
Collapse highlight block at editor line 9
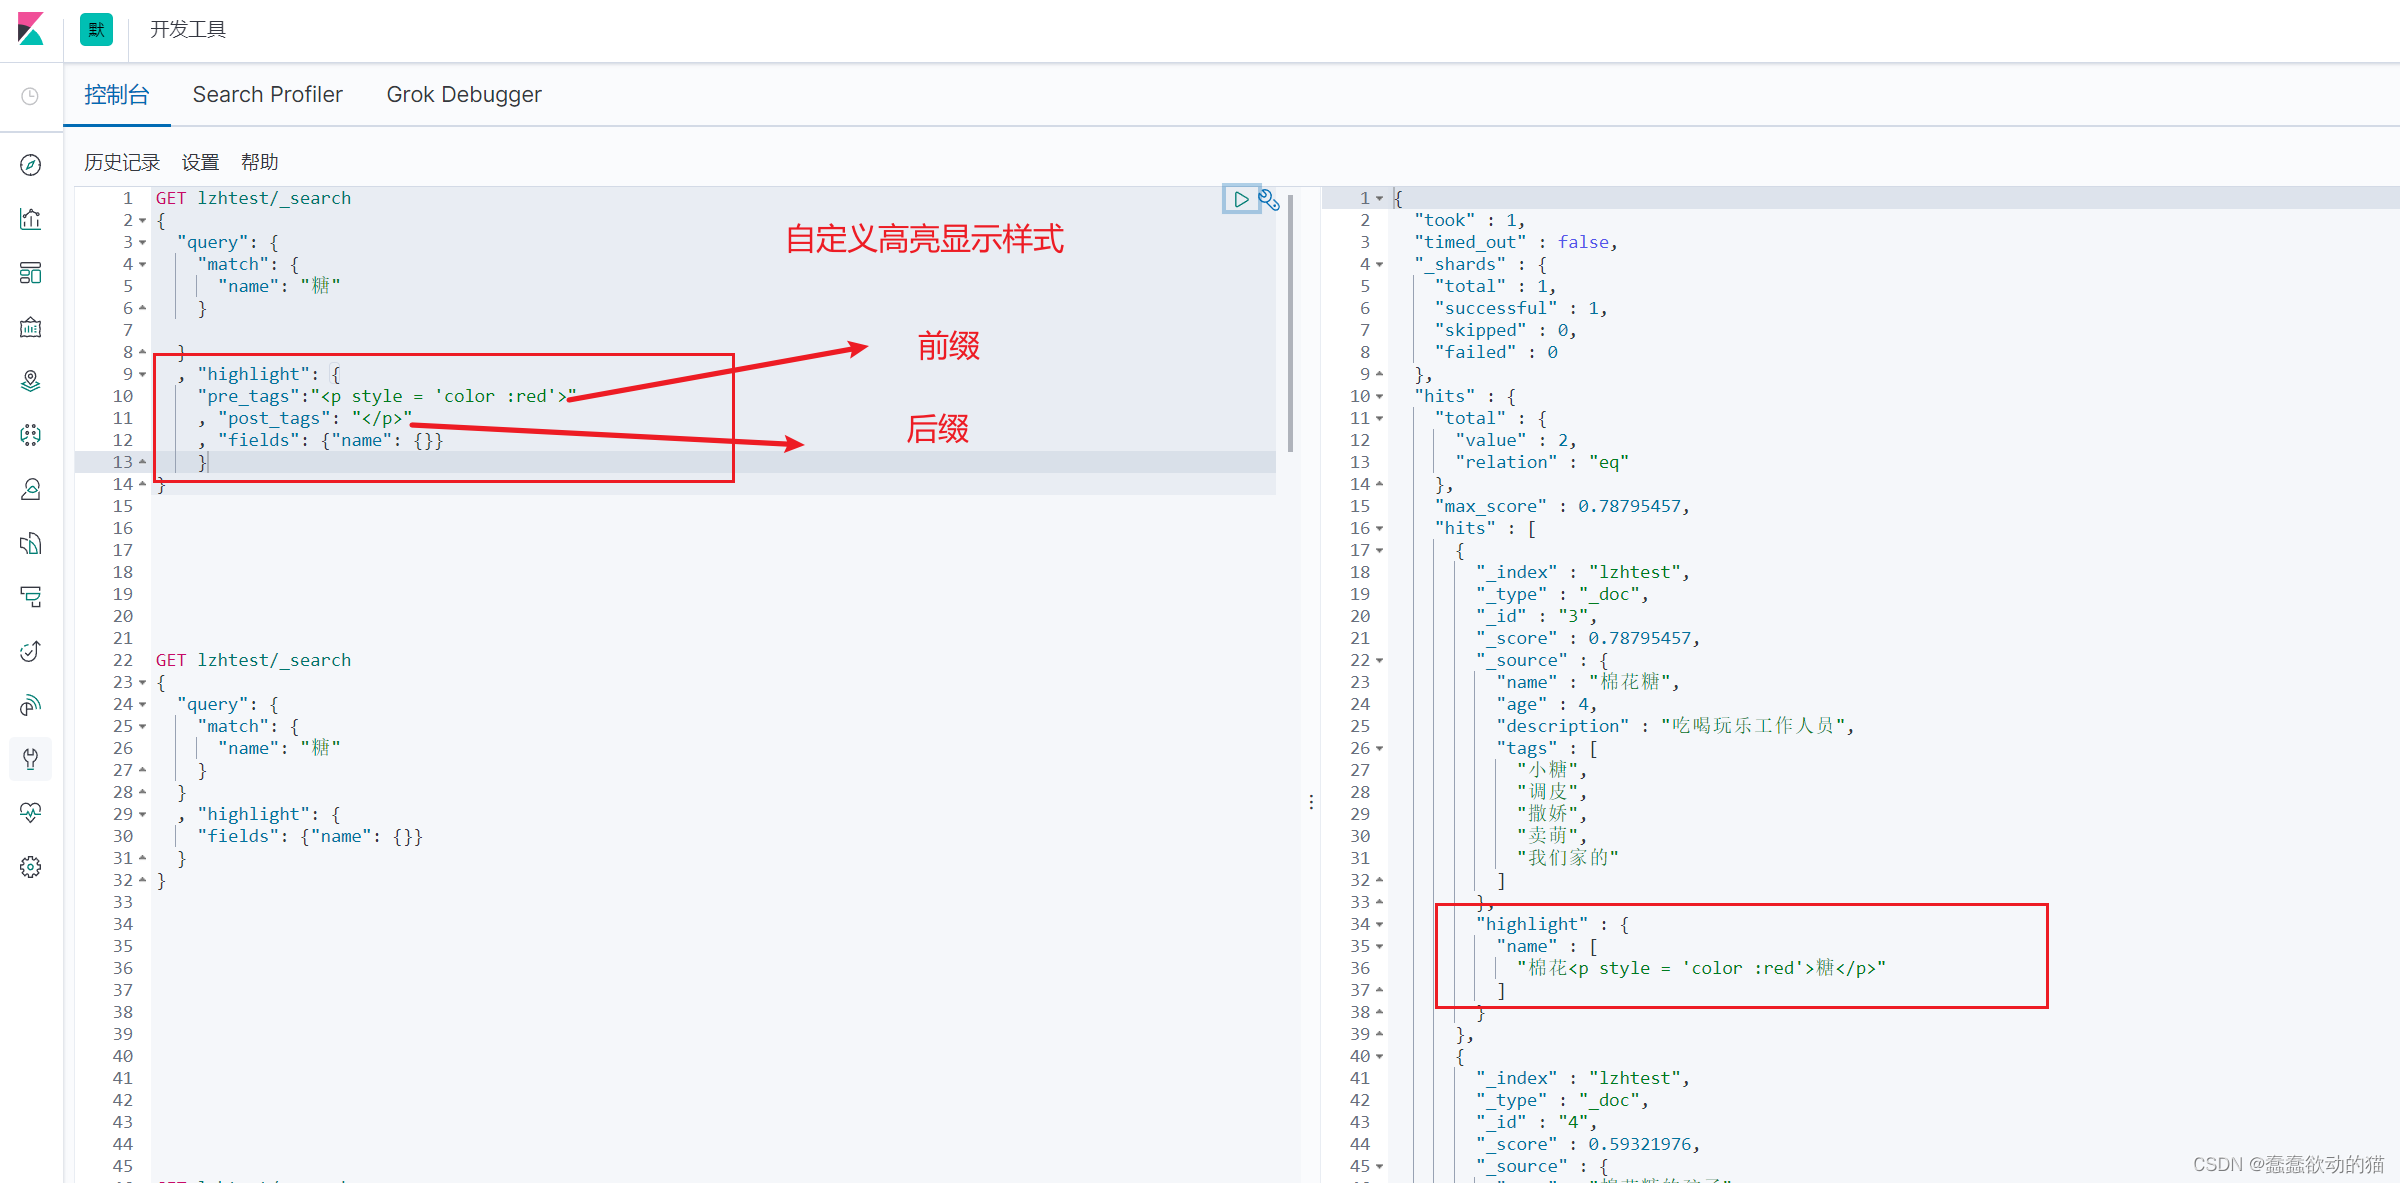click(x=143, y=374)
